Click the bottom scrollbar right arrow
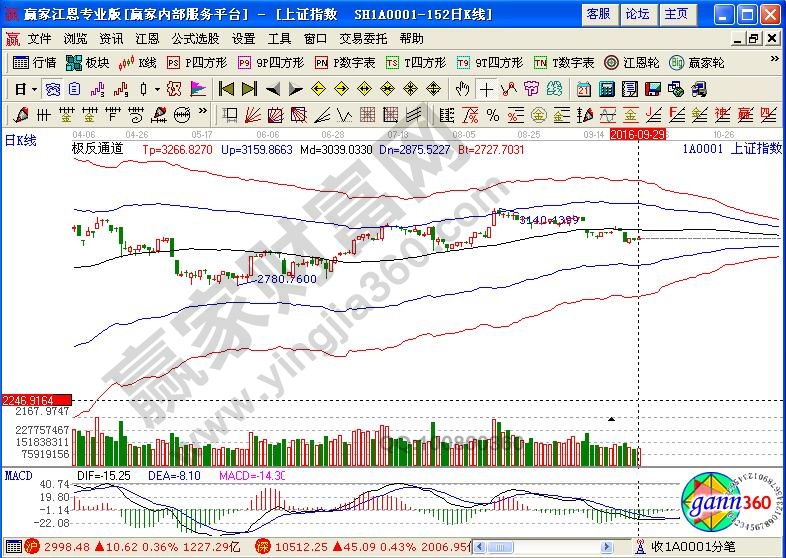 (607, 546)
